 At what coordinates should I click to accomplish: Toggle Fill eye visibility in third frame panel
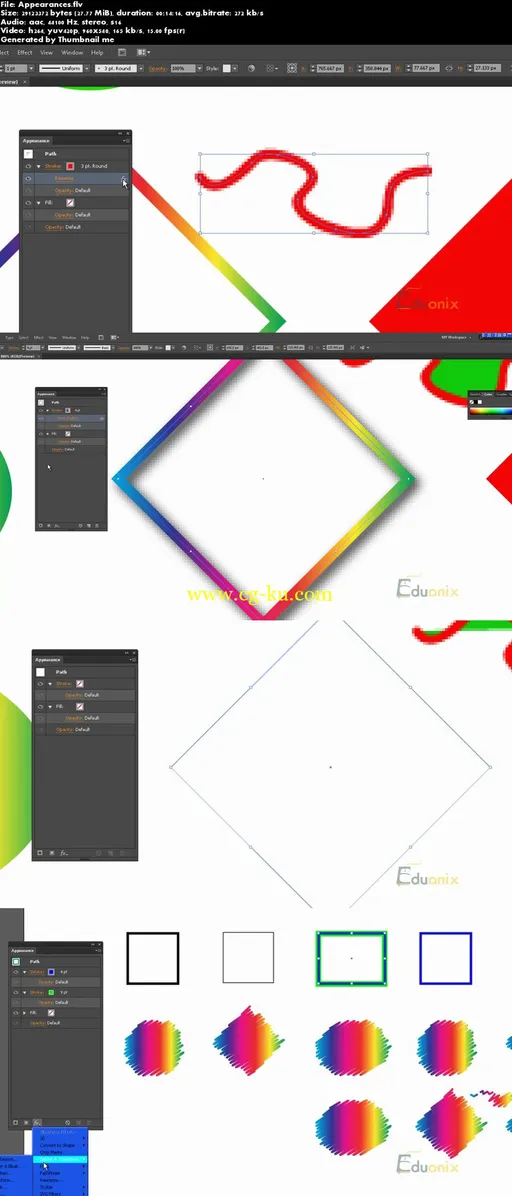point(41,706)
